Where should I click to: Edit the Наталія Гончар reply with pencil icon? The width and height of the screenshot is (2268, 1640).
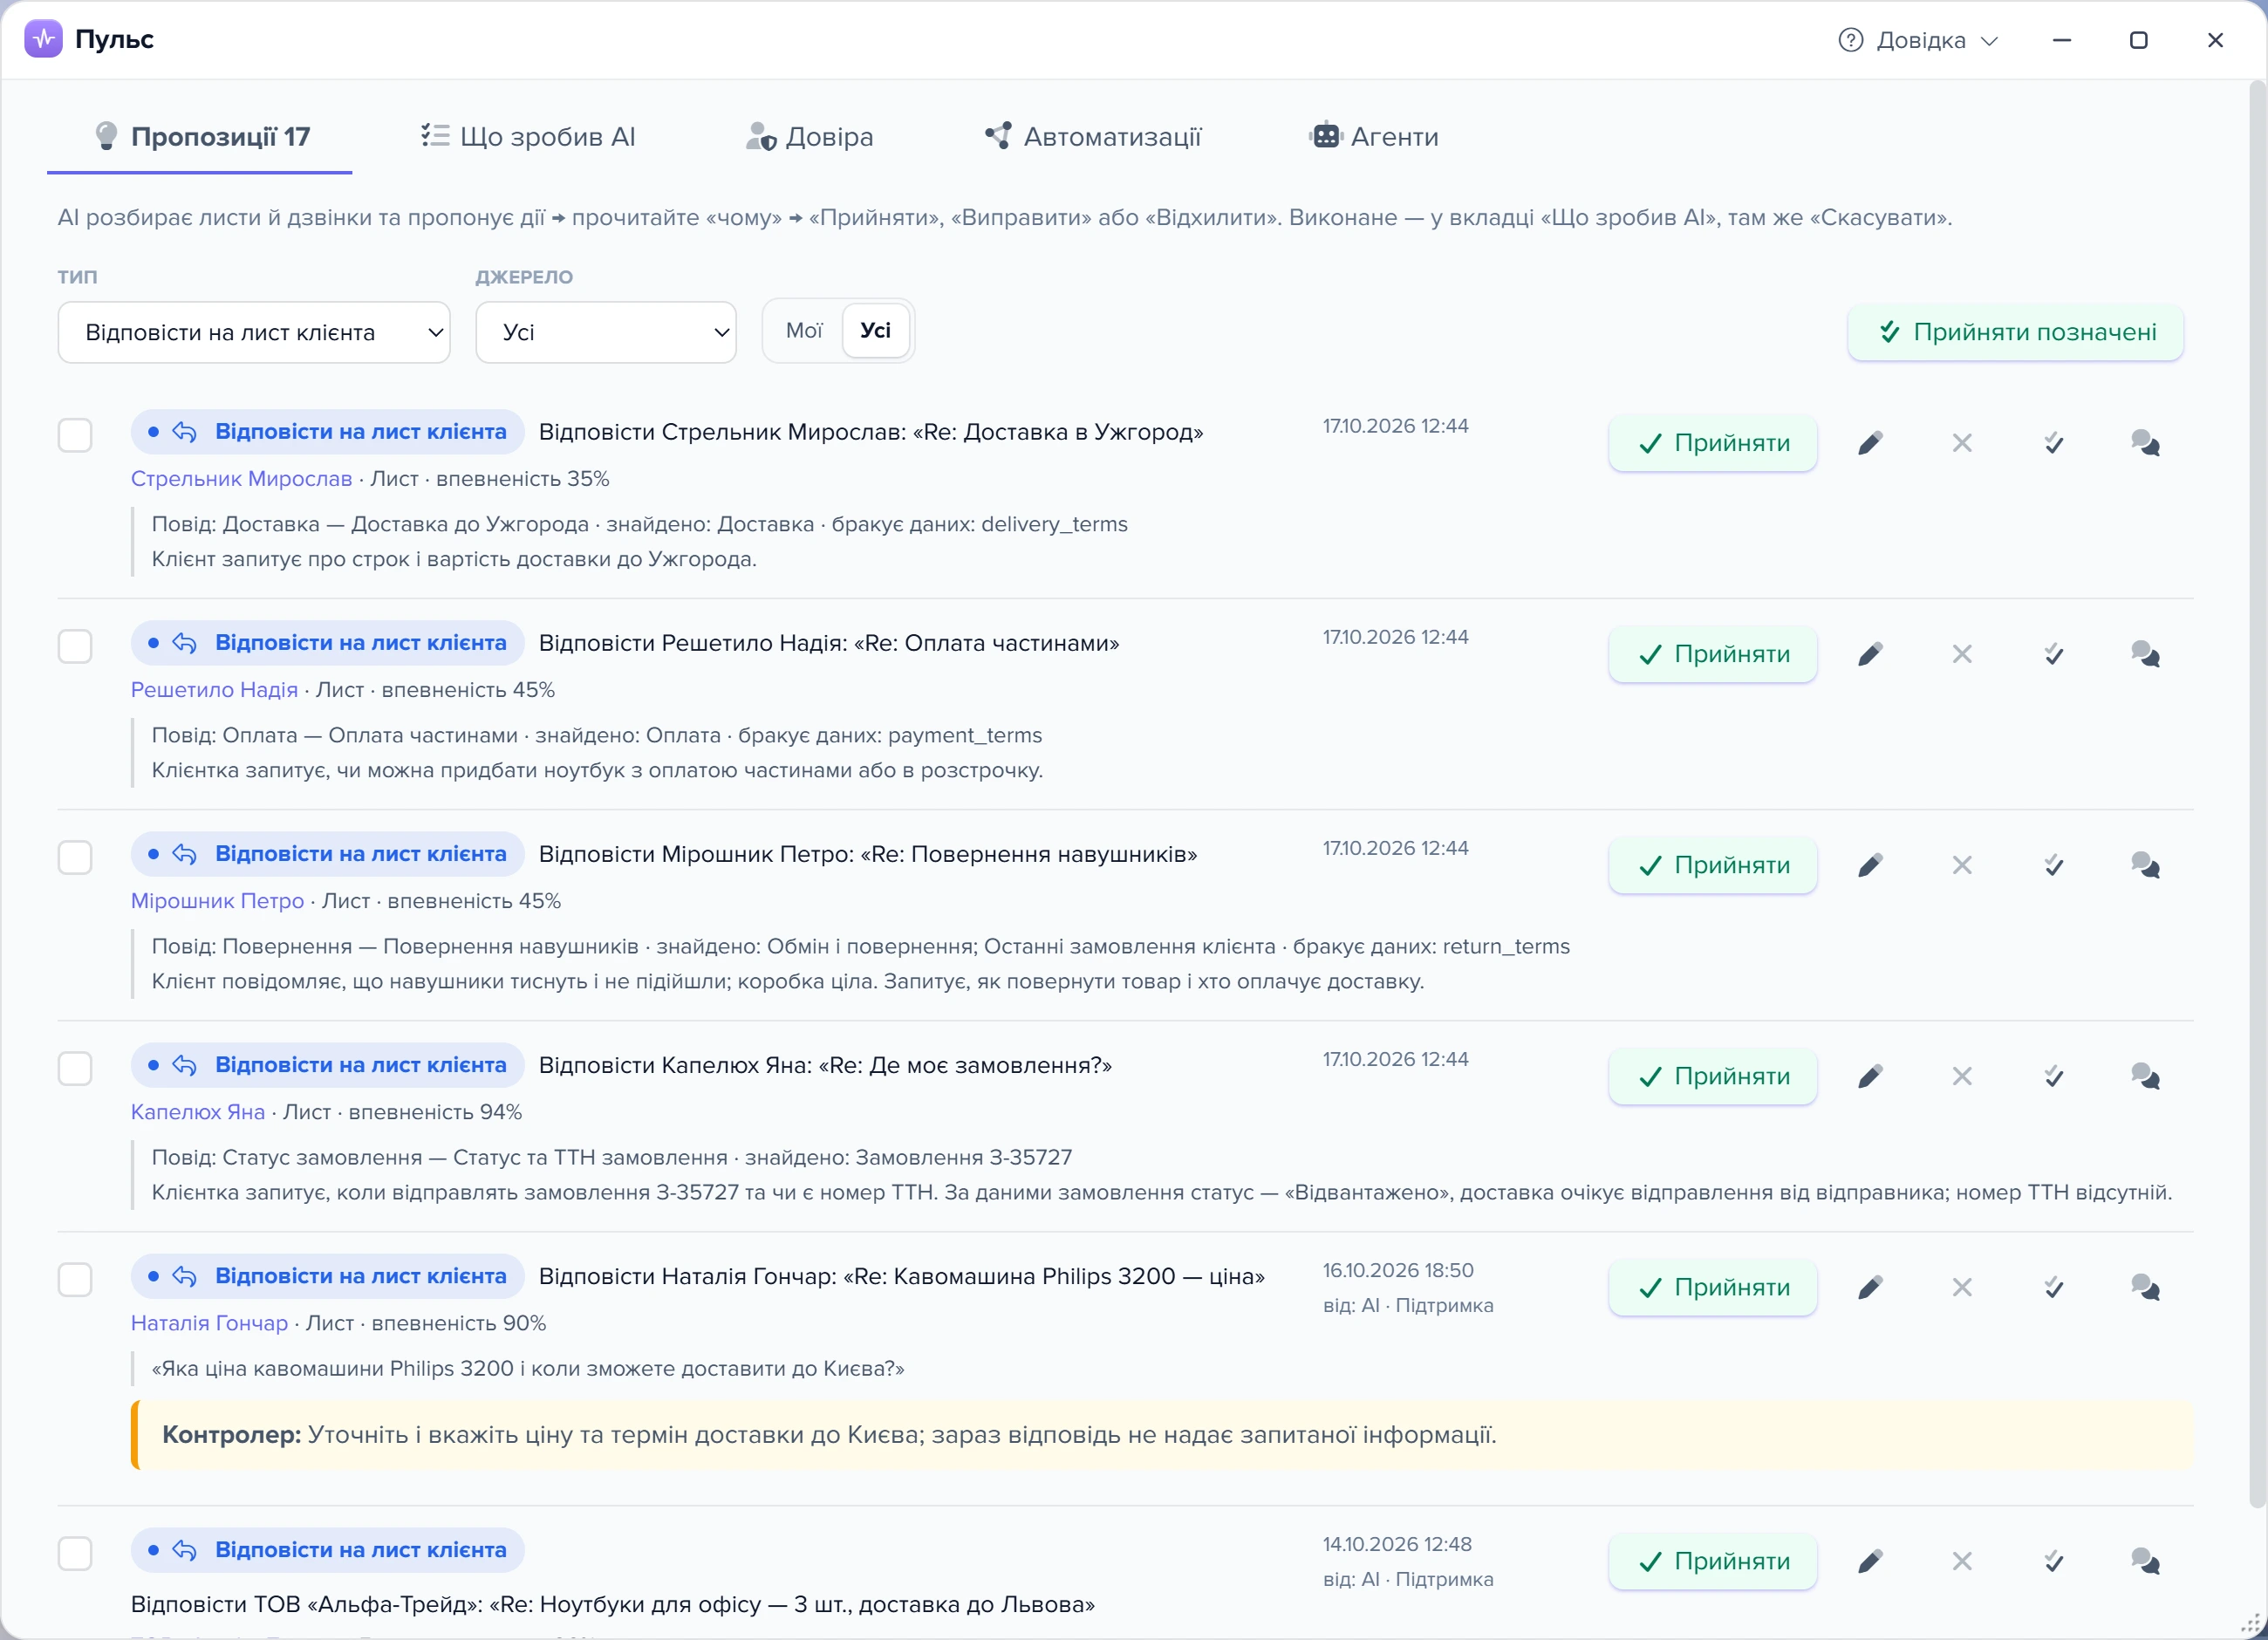(1870, 1287)
